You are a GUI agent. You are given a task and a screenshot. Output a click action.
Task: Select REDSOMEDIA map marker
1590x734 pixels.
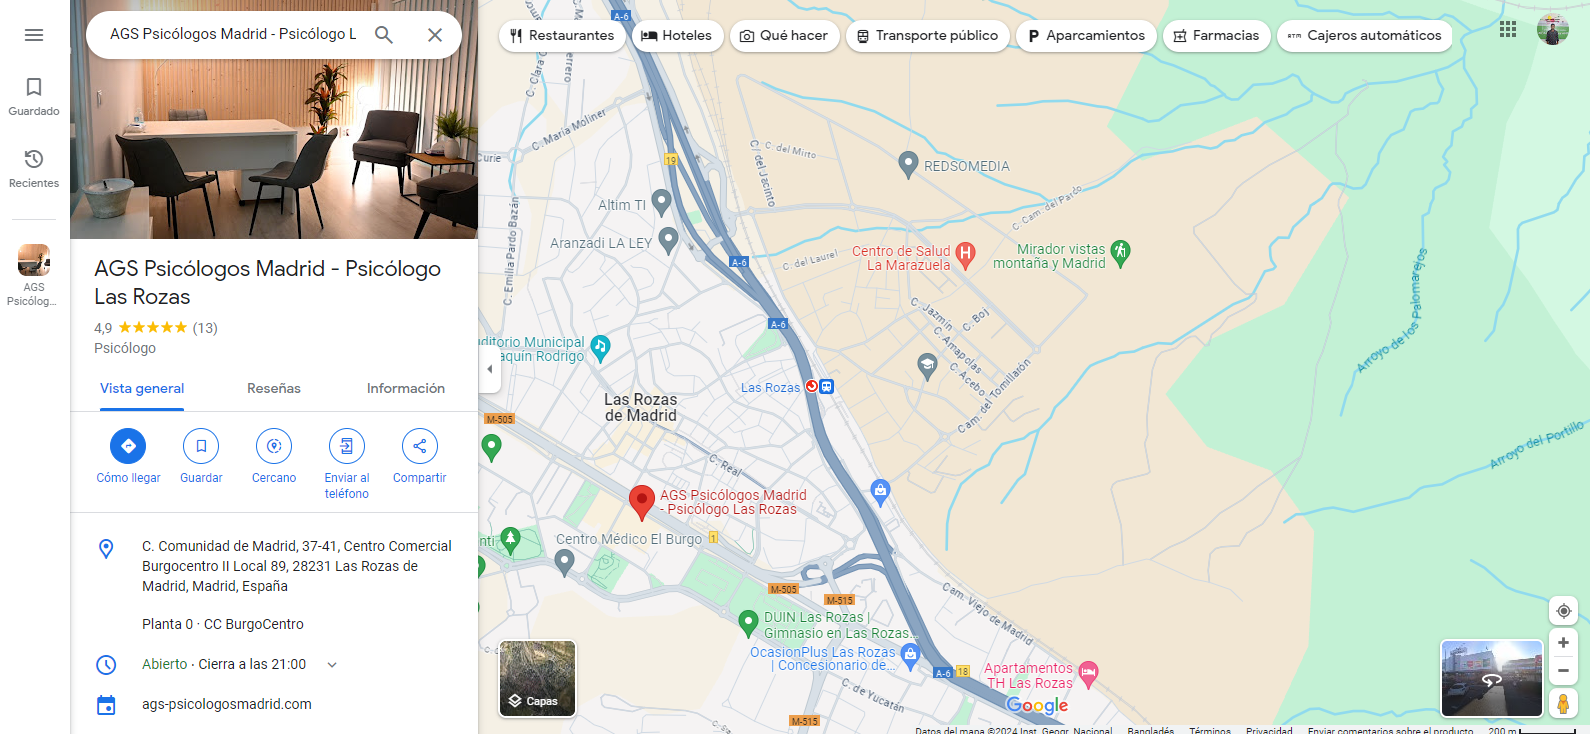(908, 164)
